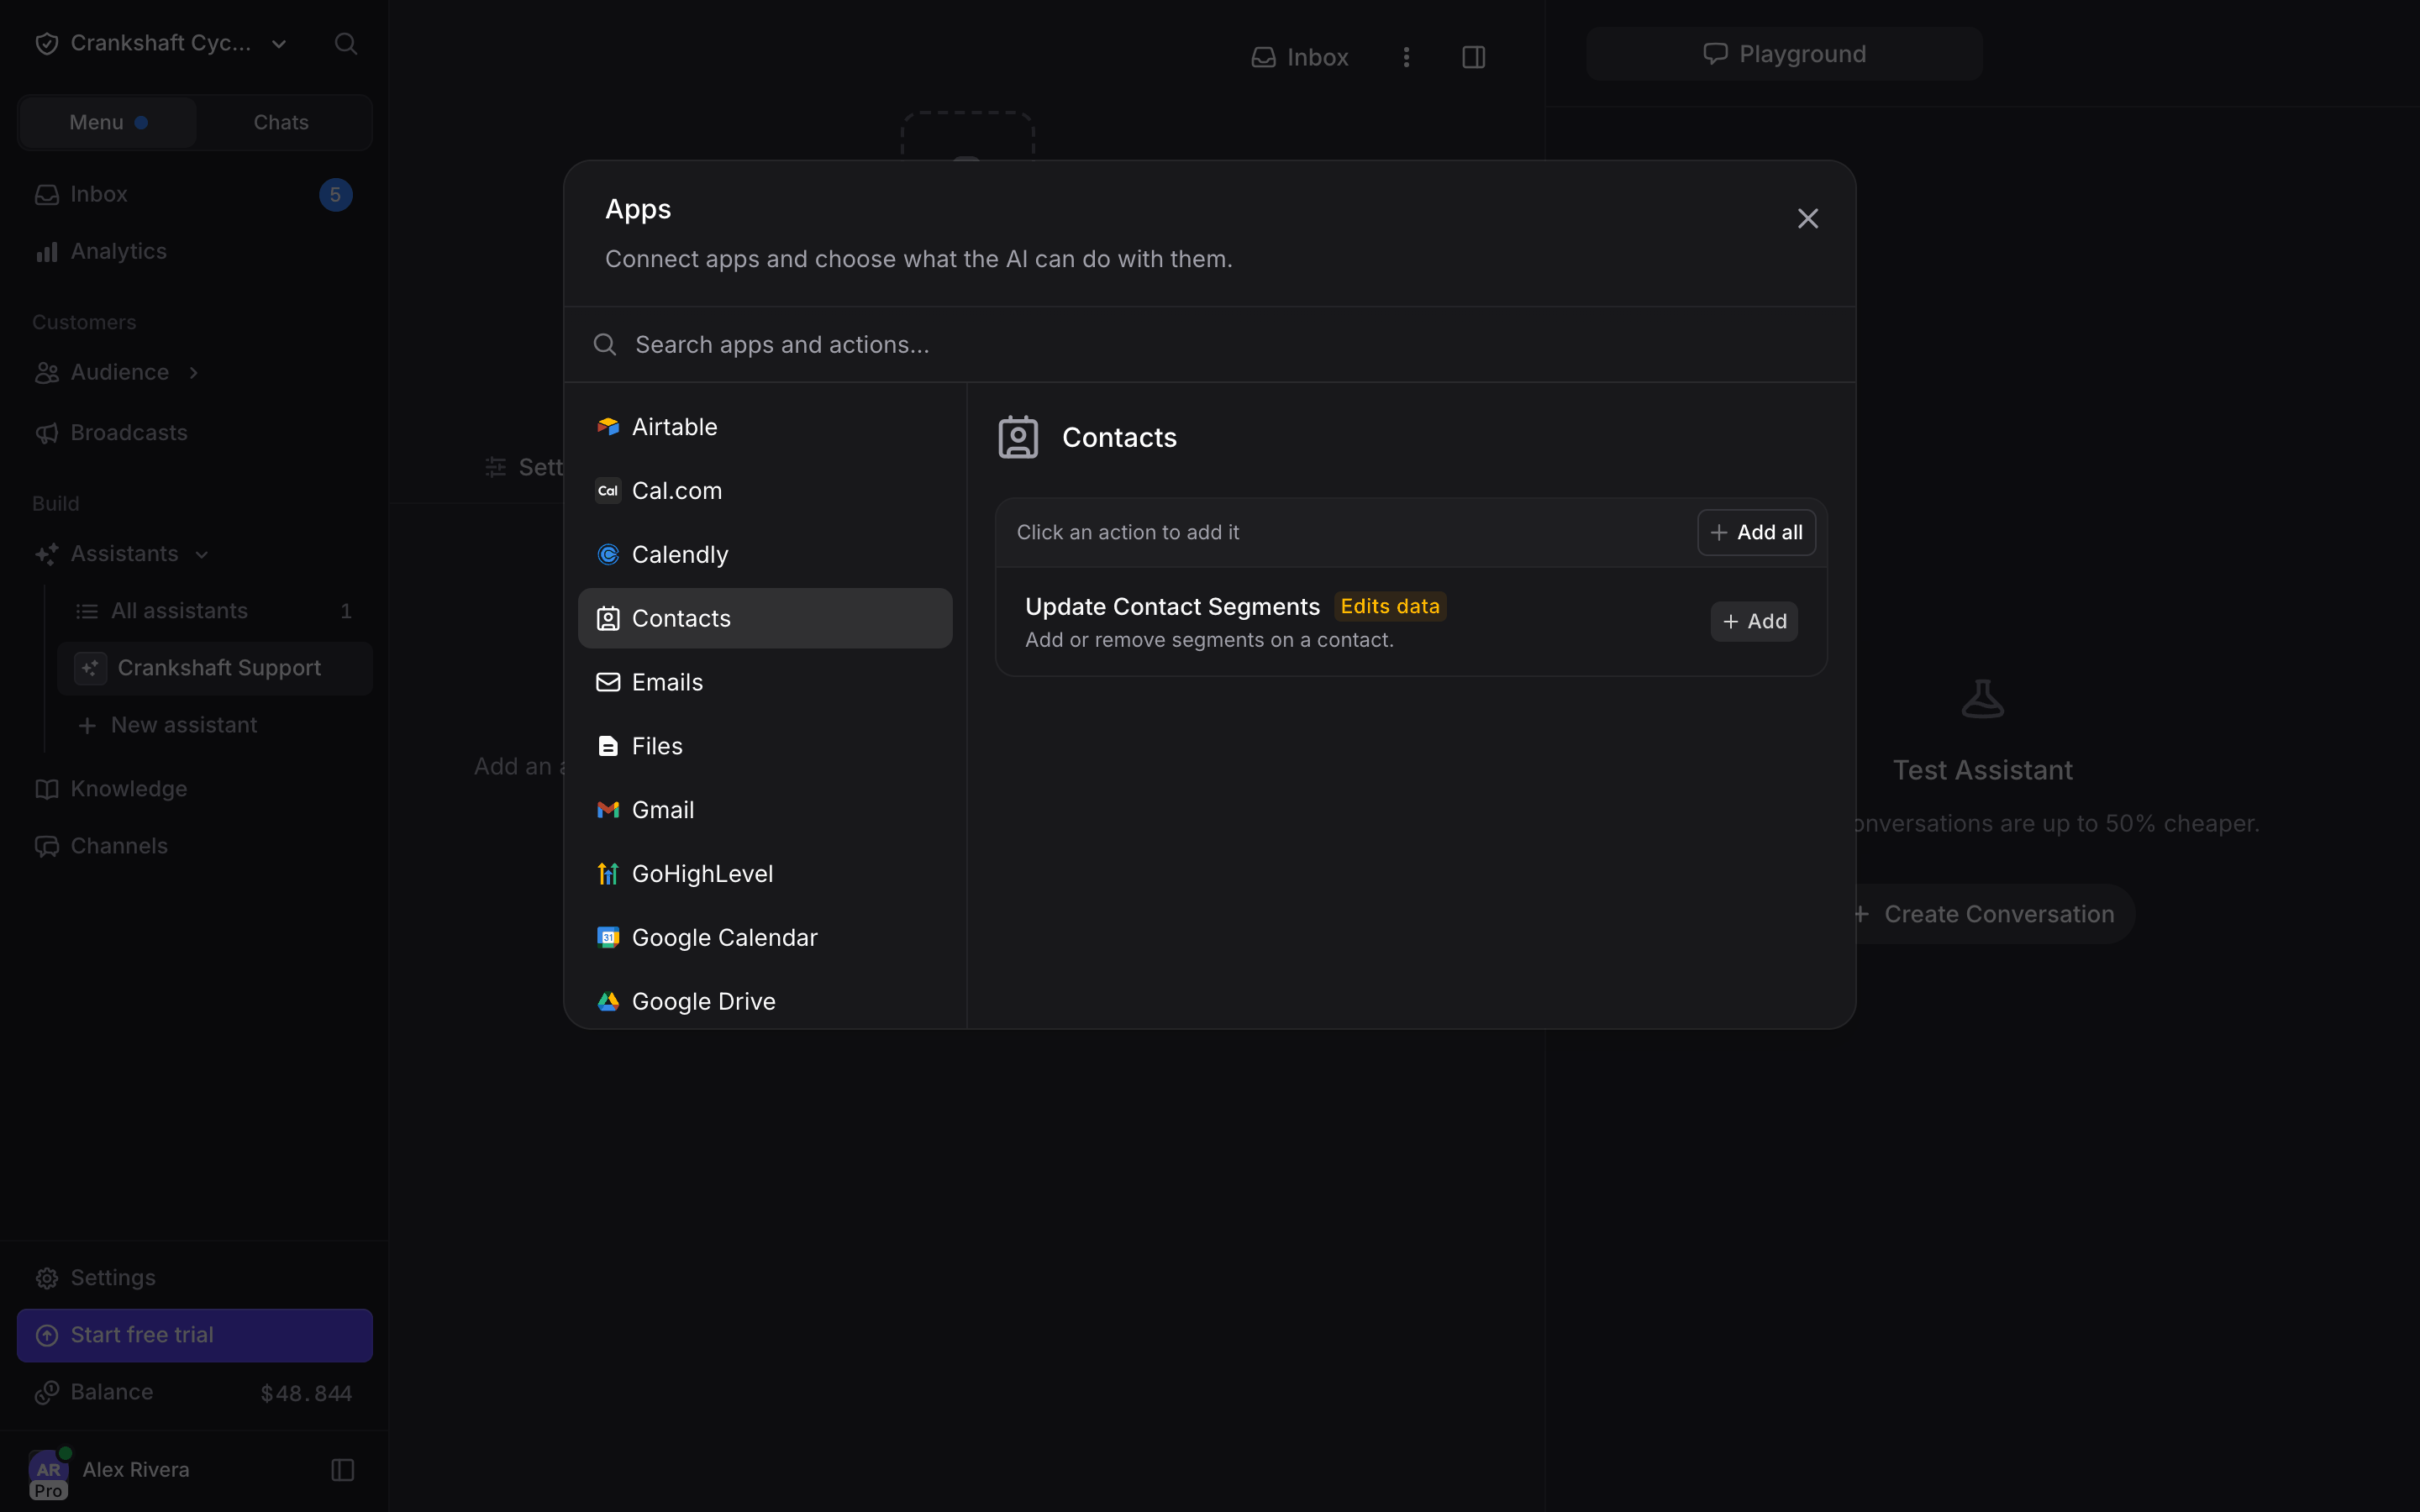Click the Broadcasts megaphone icon

[47, 433]
